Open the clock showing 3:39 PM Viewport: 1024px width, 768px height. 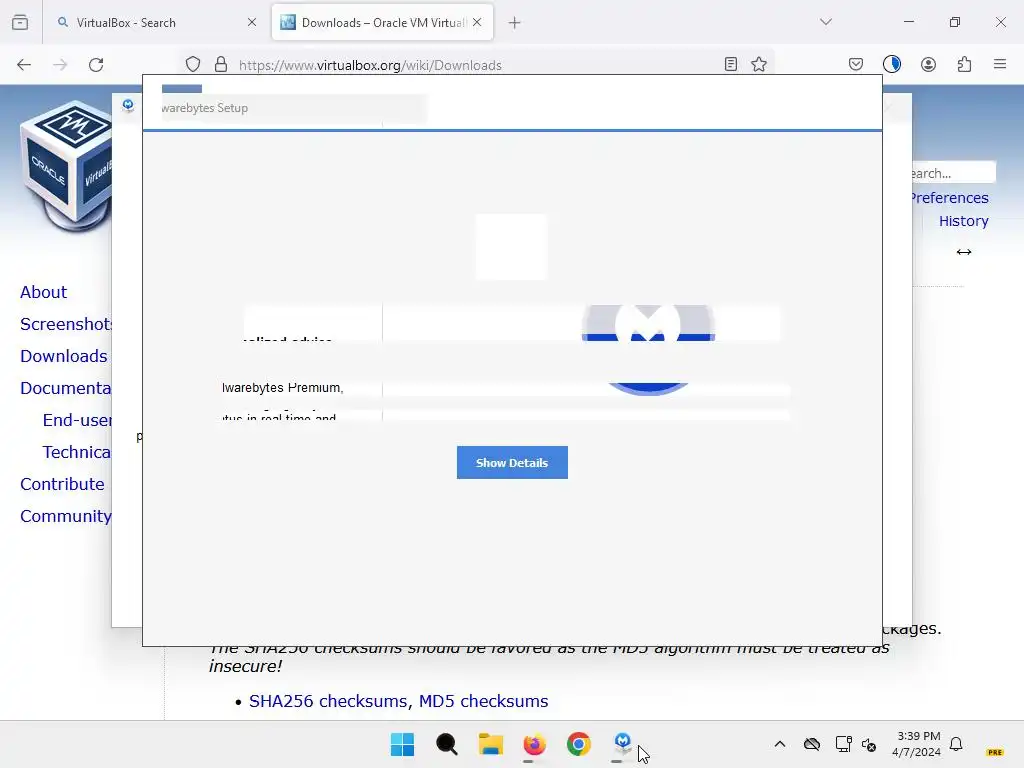tap(917, 744)
